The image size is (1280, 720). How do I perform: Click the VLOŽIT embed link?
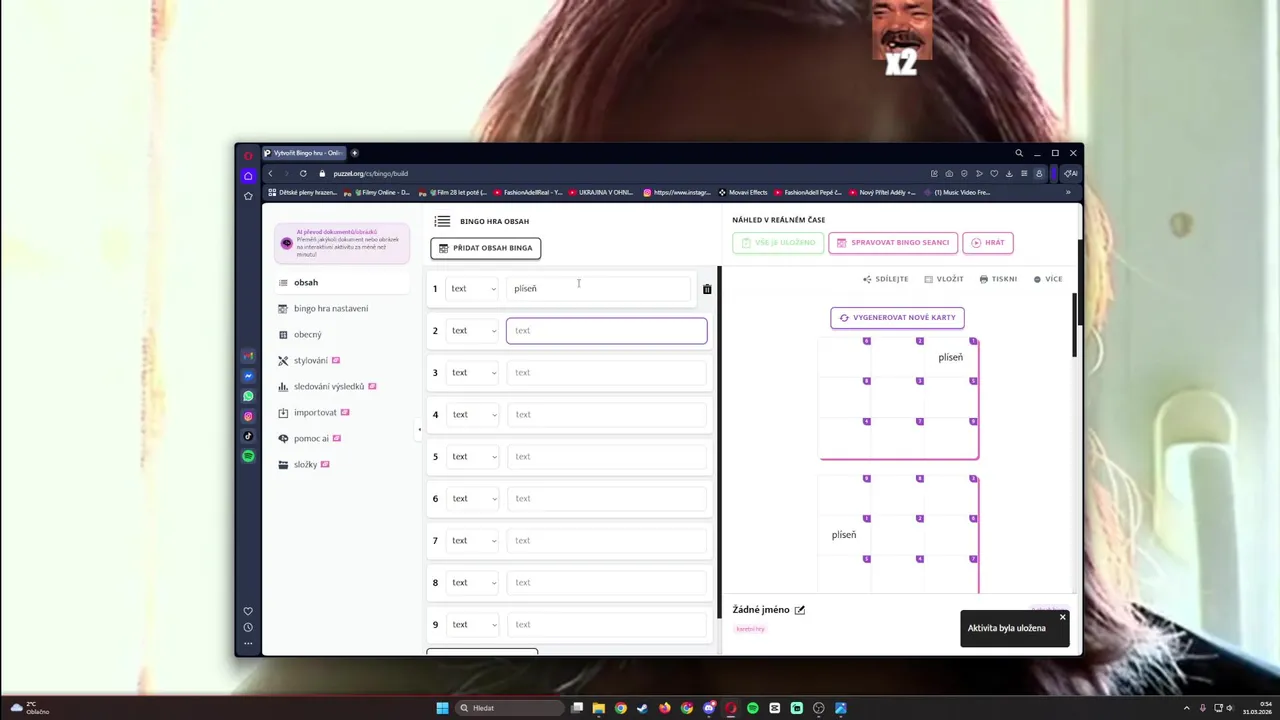click(x=944, y=279)
